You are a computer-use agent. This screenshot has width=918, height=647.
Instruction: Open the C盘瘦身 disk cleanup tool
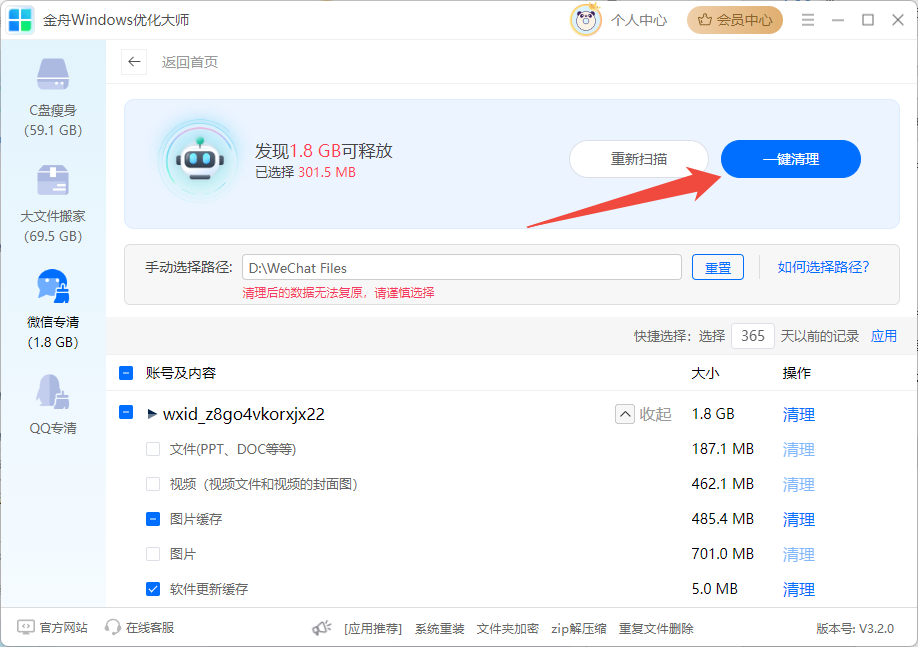tap(53, 97)
